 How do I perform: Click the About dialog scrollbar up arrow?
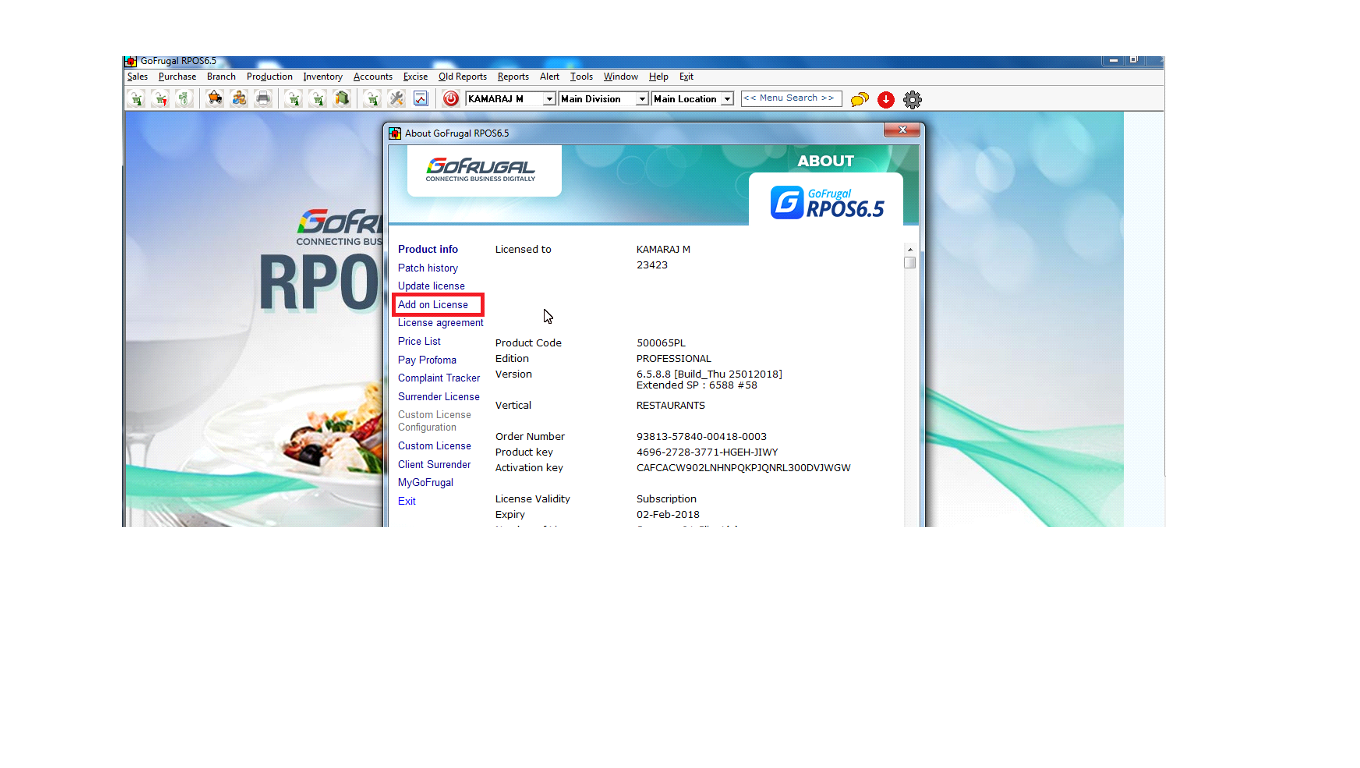coord(910,249)
